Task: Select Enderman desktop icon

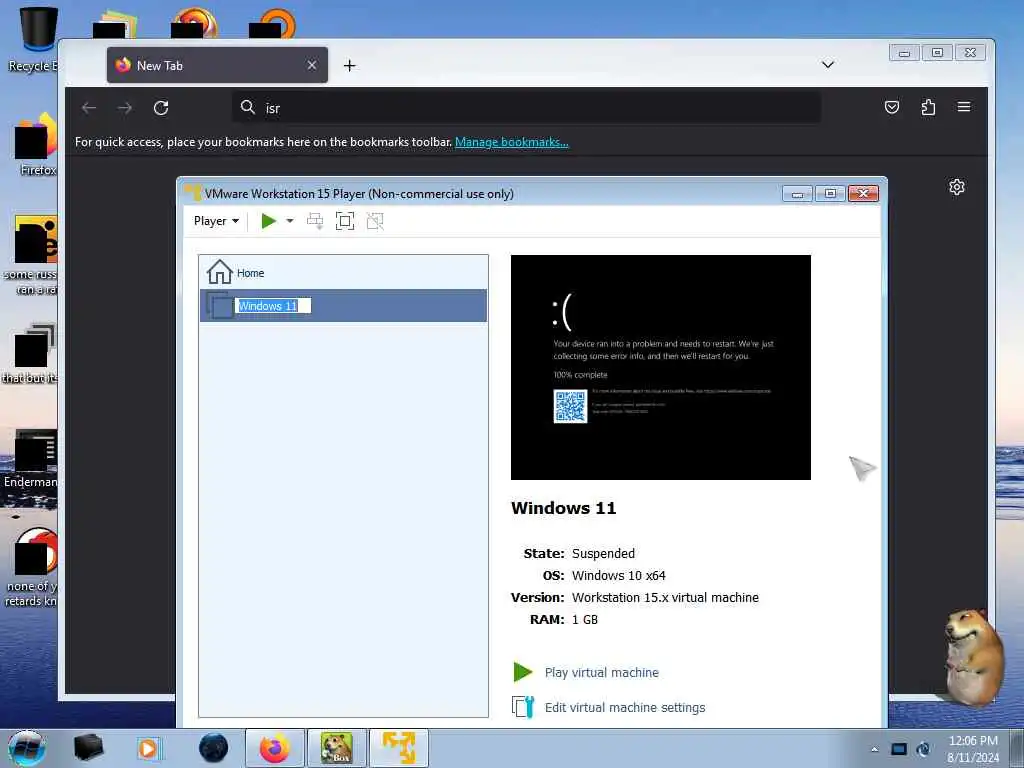Action: (30, 459)
